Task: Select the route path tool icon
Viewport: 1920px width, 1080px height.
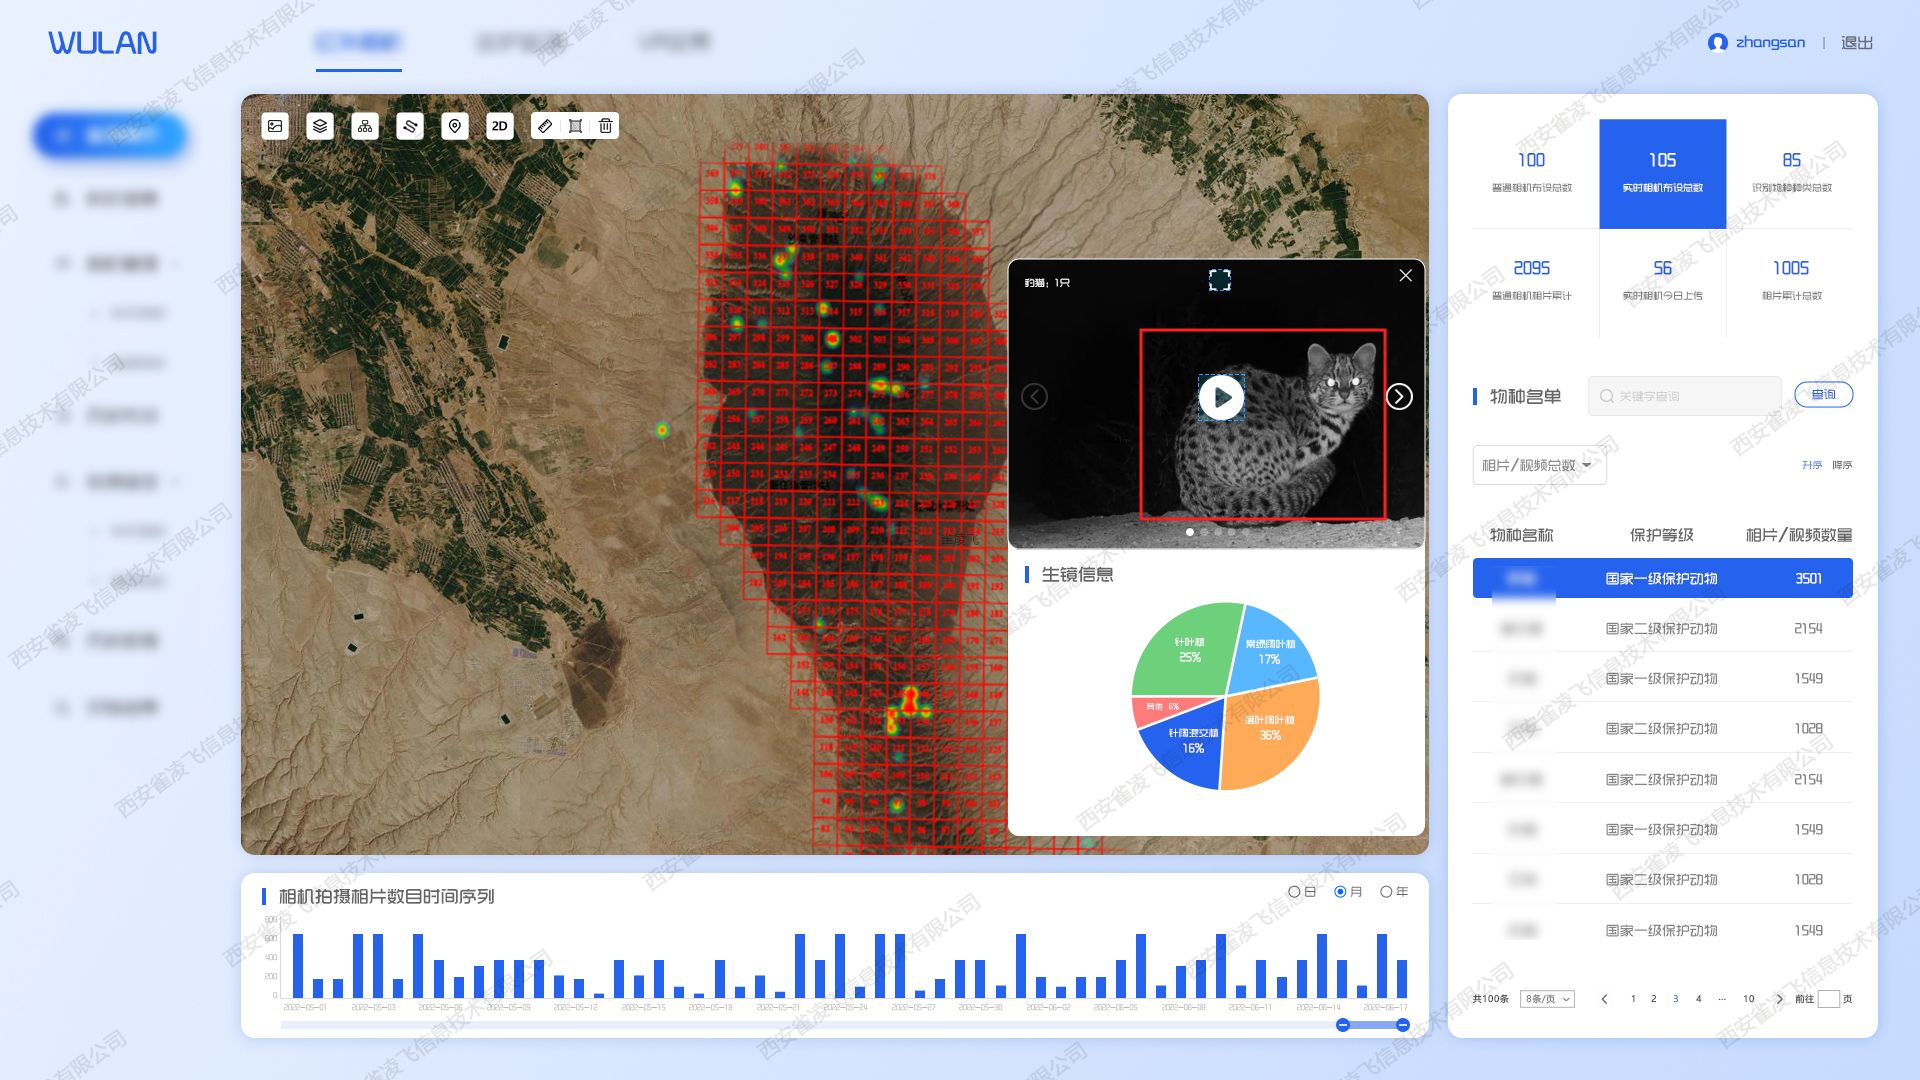Action: pos(410,126)
